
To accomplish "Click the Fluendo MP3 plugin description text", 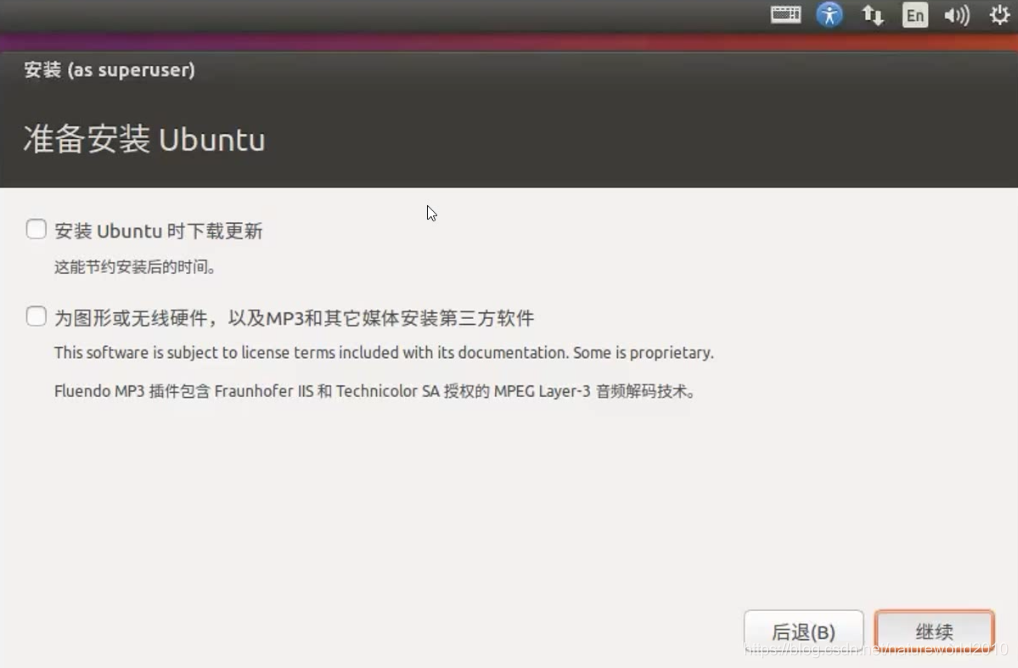I will (375, 391).
